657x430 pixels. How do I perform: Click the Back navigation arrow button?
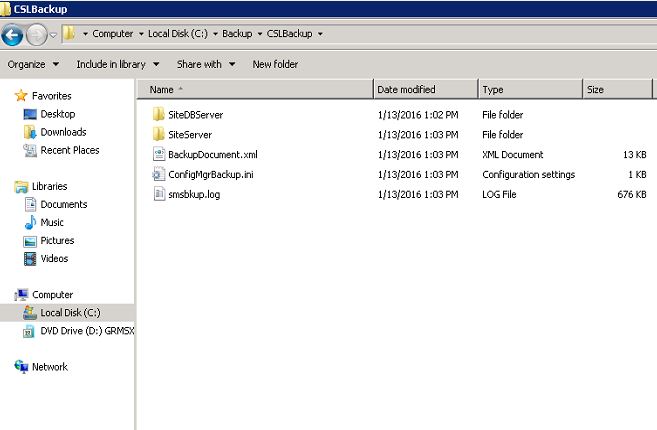click(x=13, y=35)
